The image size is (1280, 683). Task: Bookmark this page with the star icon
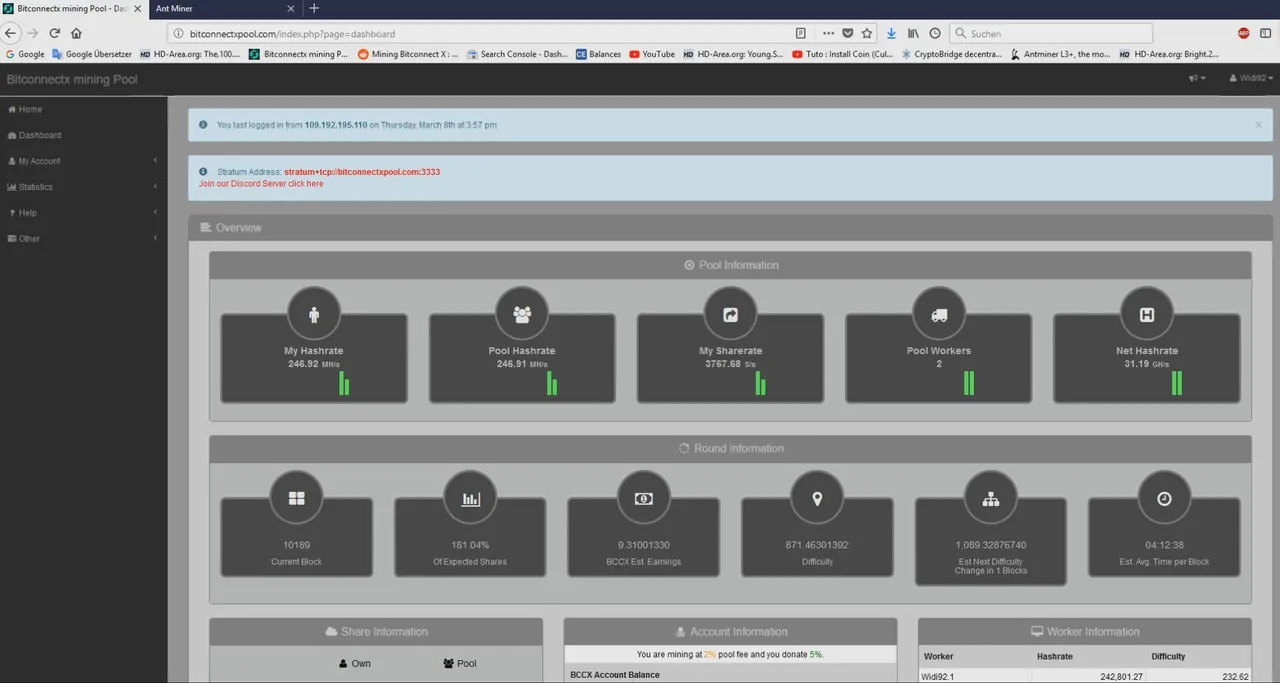tap(867, 33)
